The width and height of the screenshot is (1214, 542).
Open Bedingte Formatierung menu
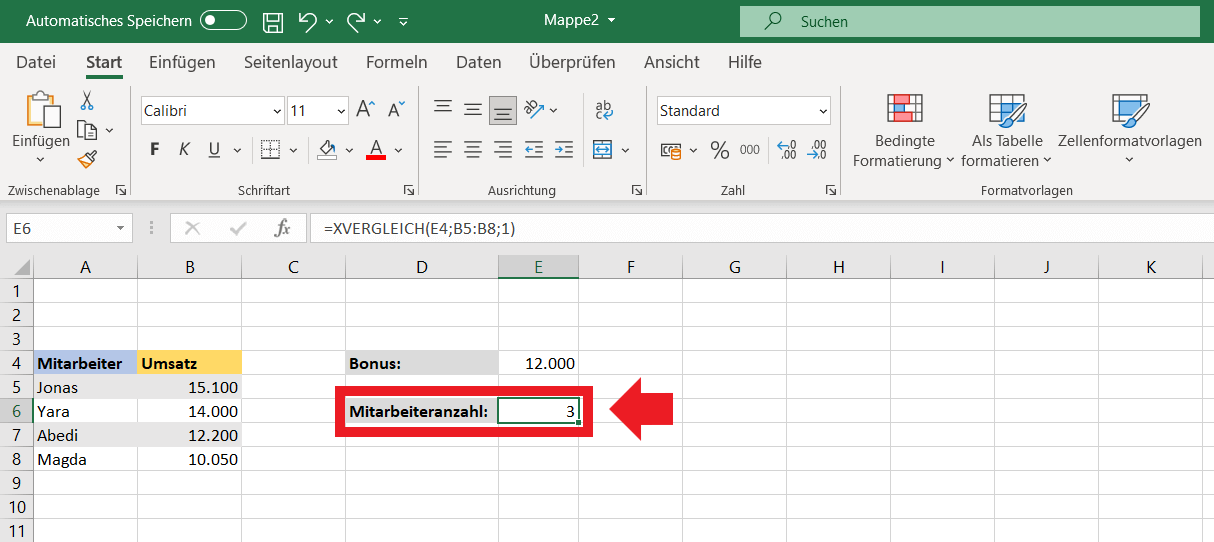point(904,130)
